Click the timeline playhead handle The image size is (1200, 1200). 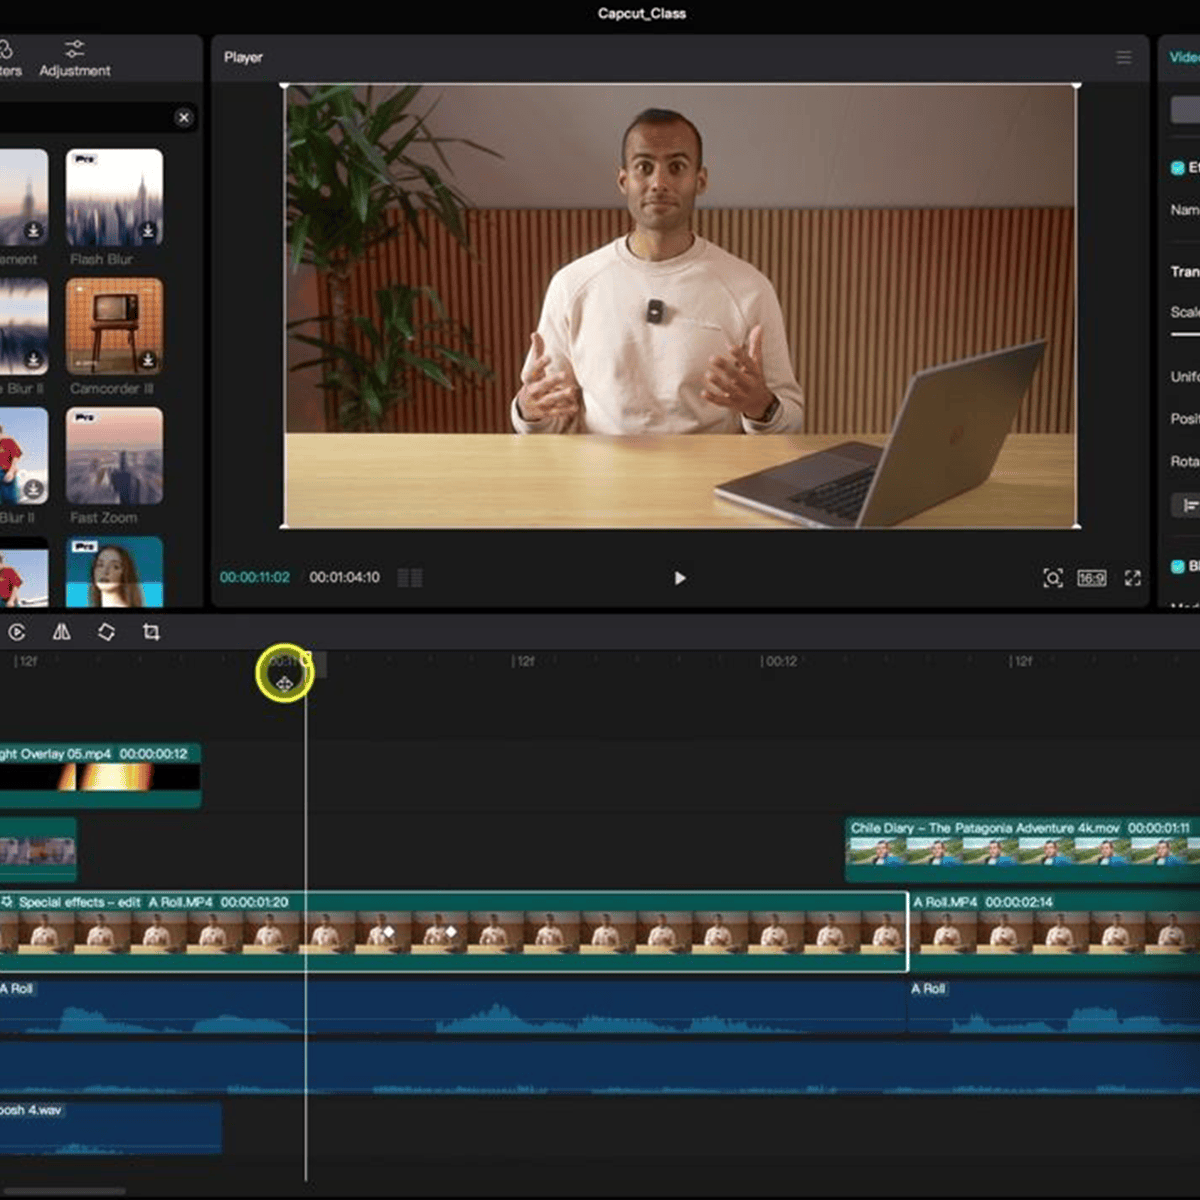tap(306, 660)
